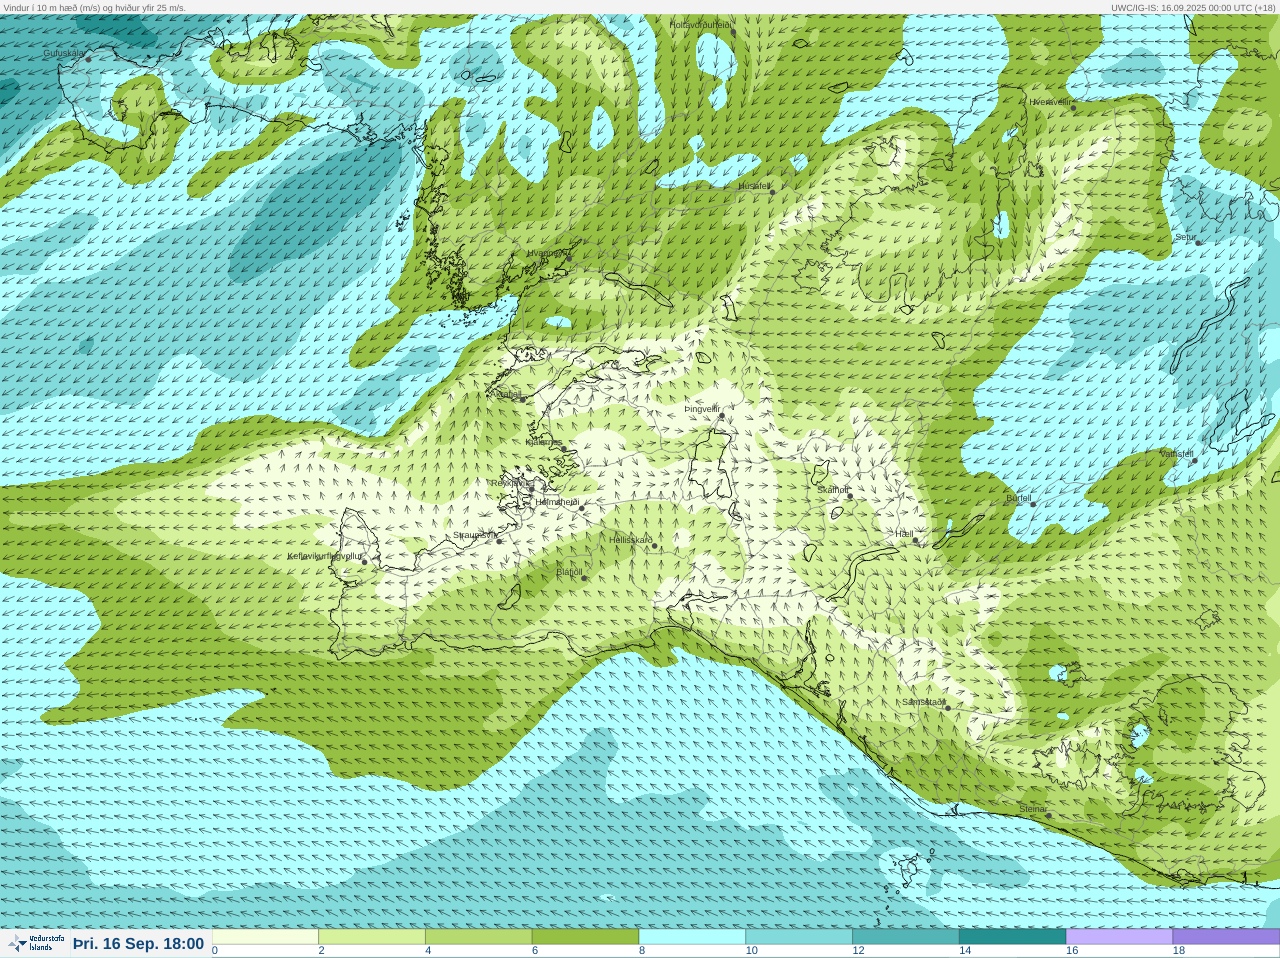This screenshot has width=1280, height=958.
Task: Click the Straumsvík station marker
Action: point(499,541)
